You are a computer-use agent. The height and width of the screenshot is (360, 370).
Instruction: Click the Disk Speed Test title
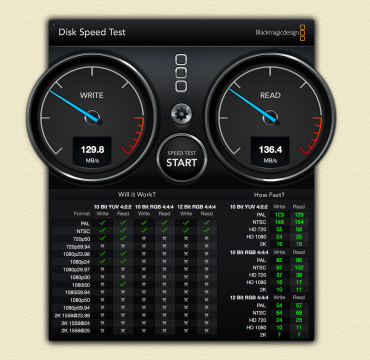(92, 32)
